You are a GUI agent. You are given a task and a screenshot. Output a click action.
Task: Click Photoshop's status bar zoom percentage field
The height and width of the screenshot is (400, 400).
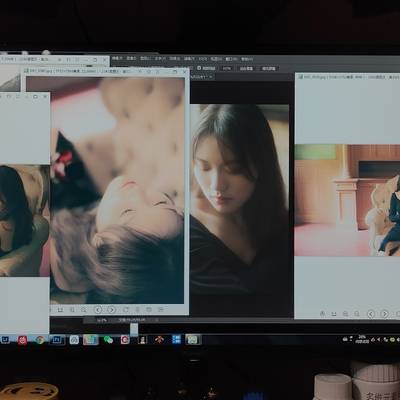click(x=102, y=320)
